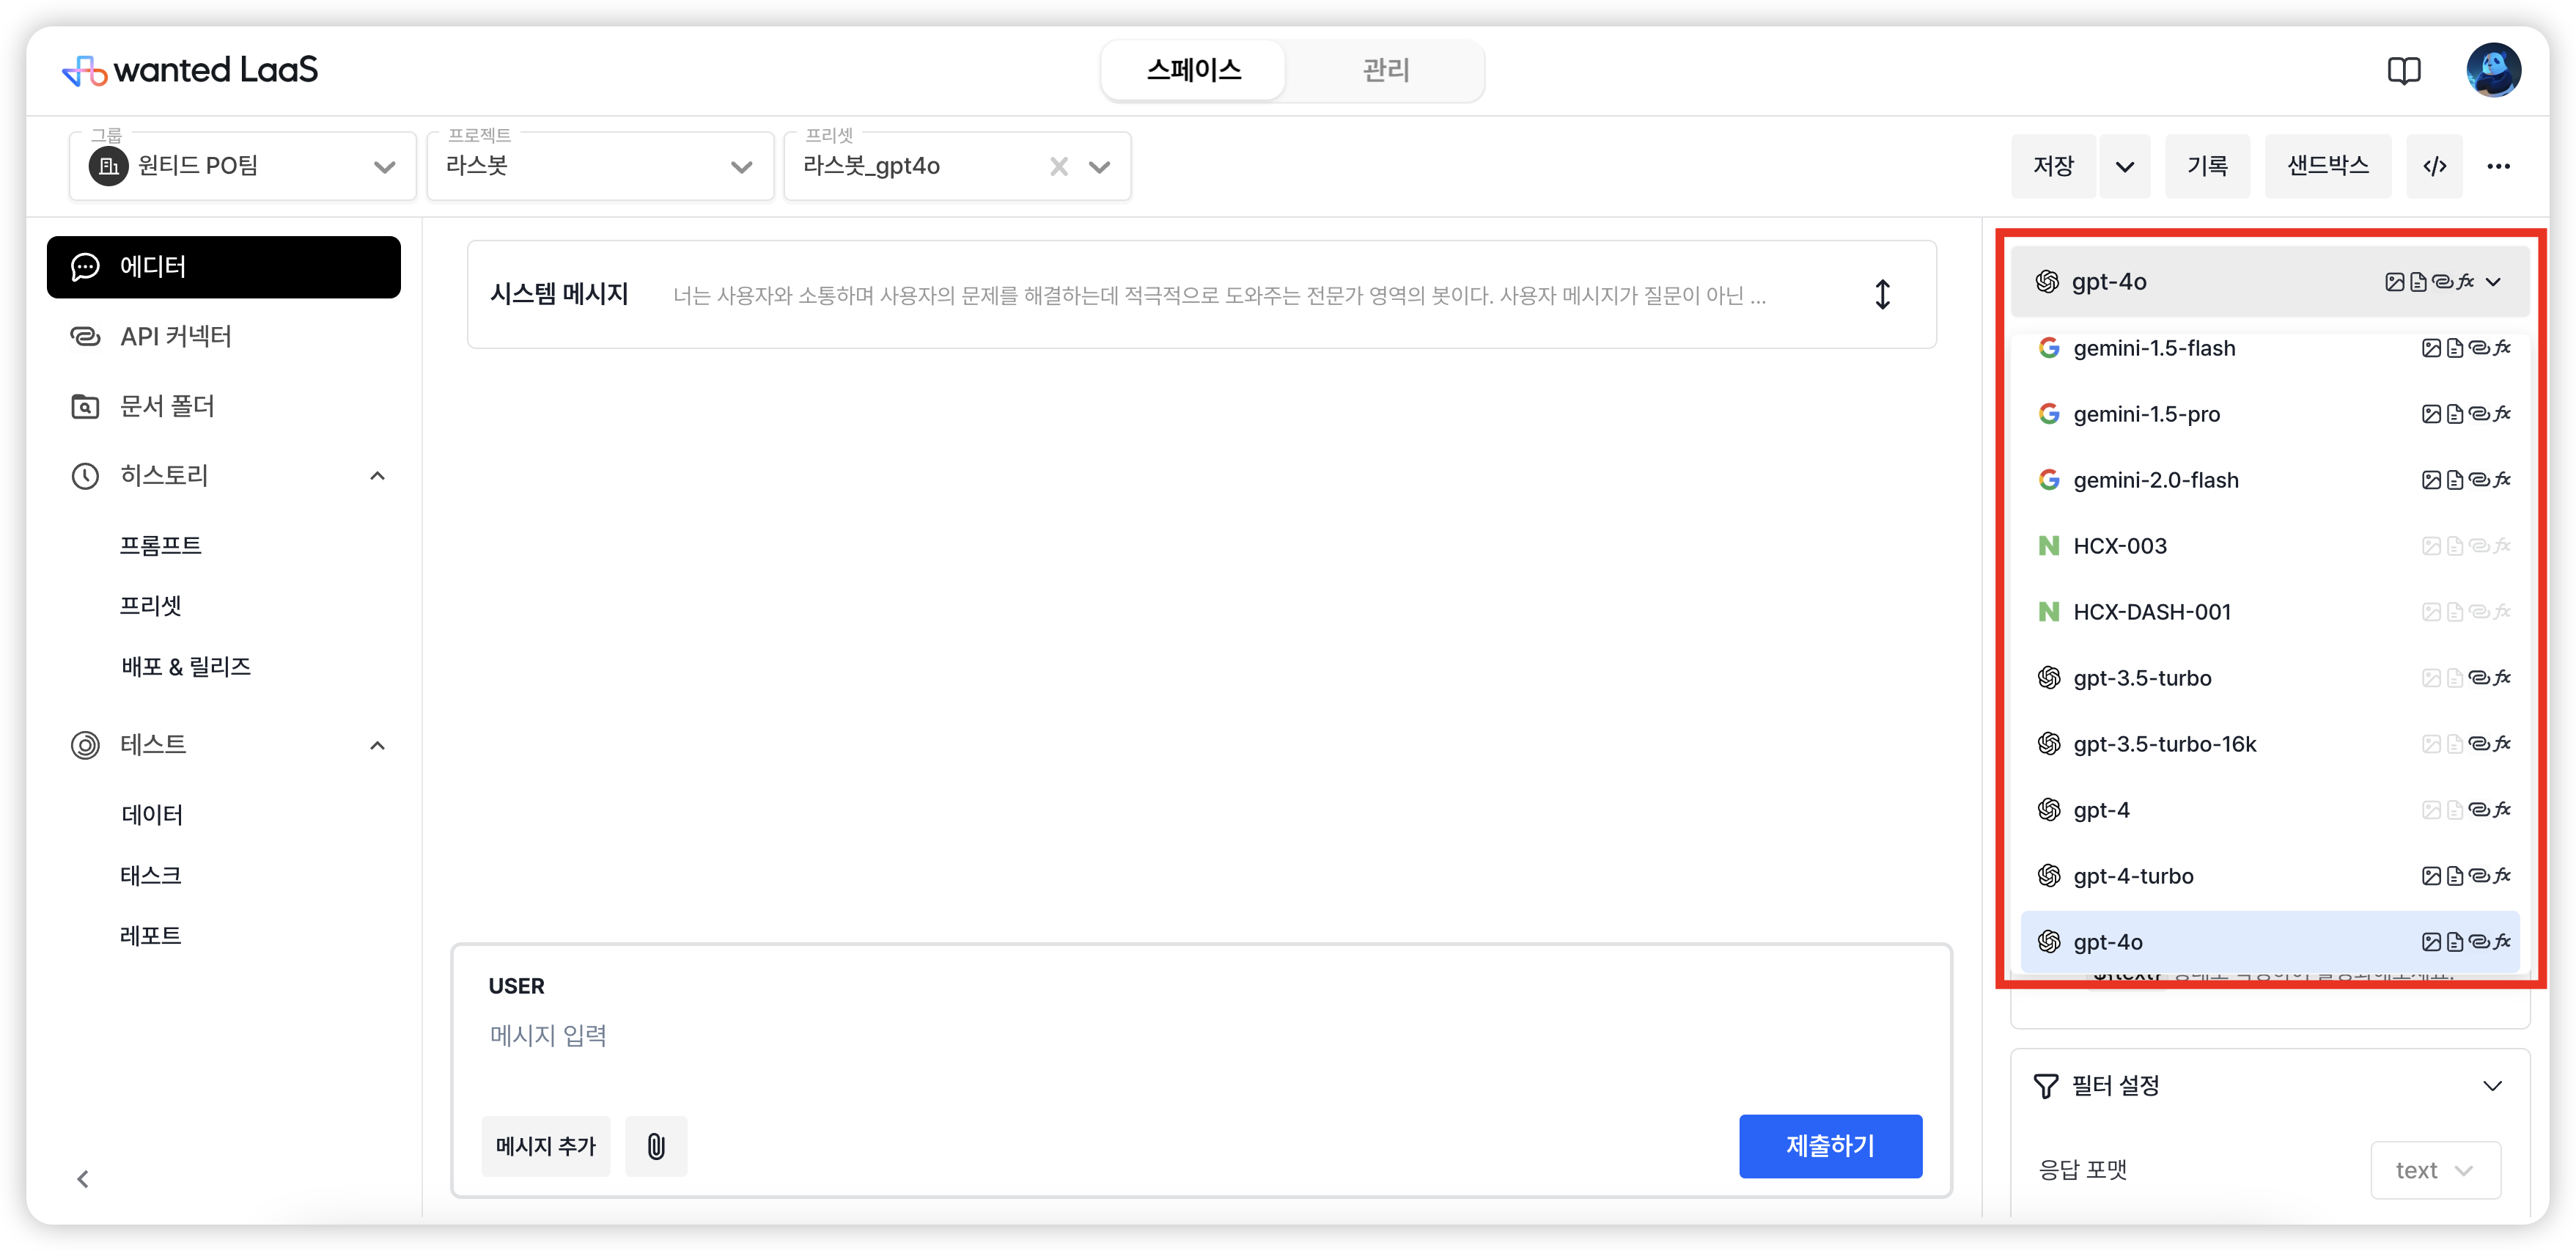This screenshot has height=1251, width=2576.
Task: Click the OpenAI icon of gpt-4-turbo
Action: pos(2049,876)
